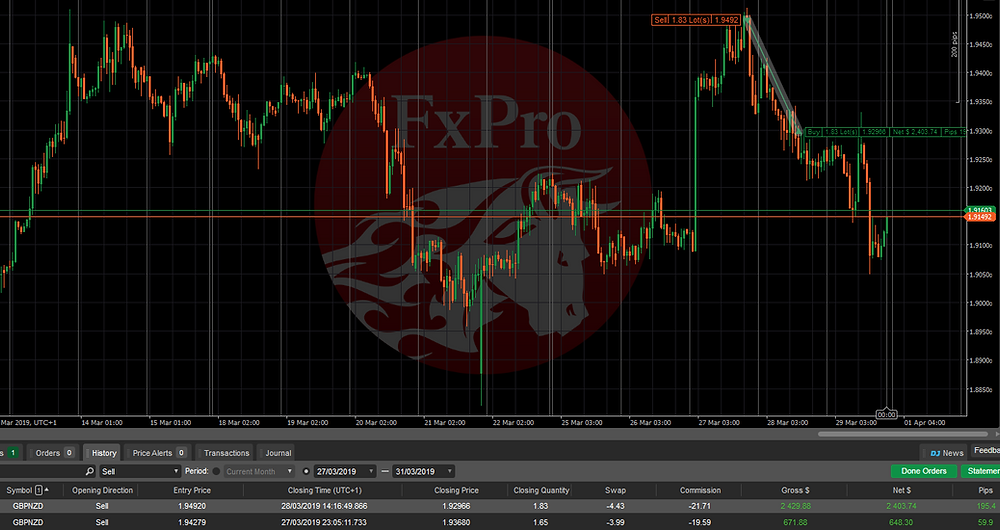Click closing quantity 1.65 cell

click(x=541, y=522)
